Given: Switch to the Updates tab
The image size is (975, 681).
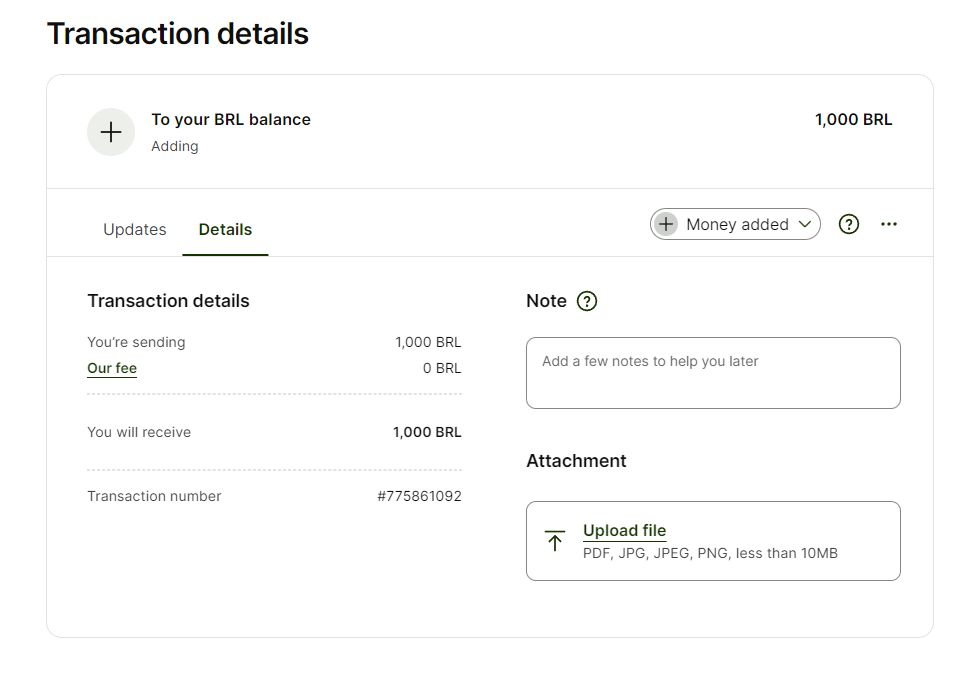Looking at the screenshot, I should 135,229.
